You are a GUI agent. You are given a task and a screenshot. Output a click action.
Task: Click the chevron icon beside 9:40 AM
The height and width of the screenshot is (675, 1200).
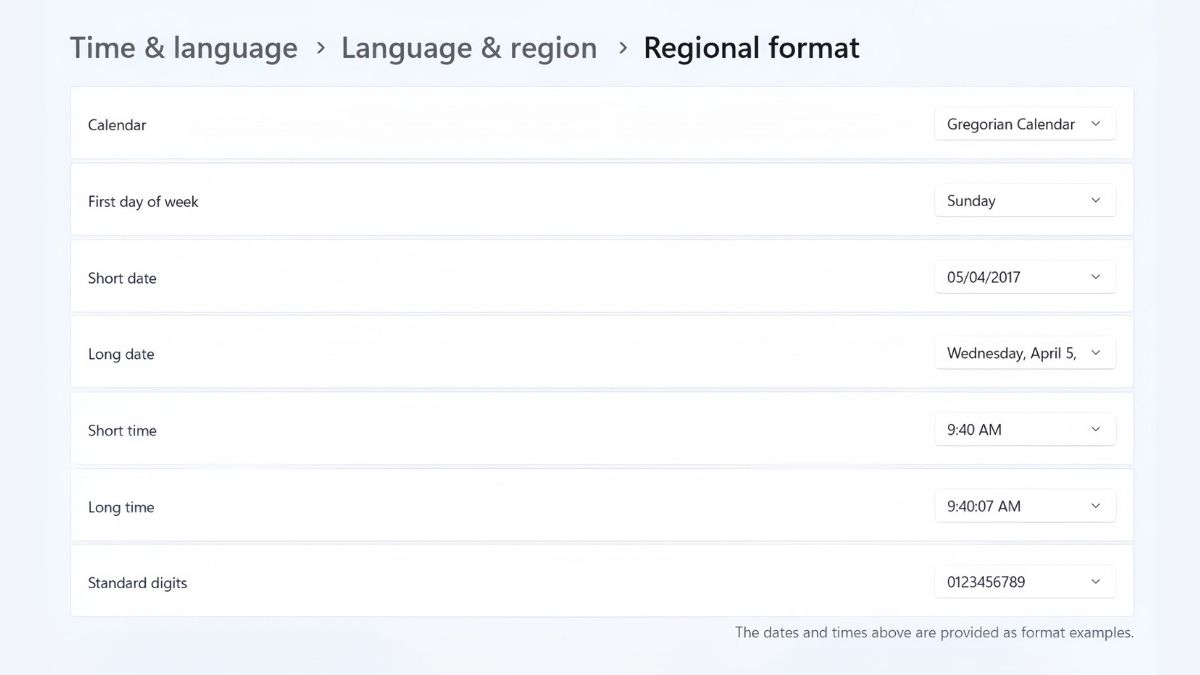click(x=1095, y=430)
